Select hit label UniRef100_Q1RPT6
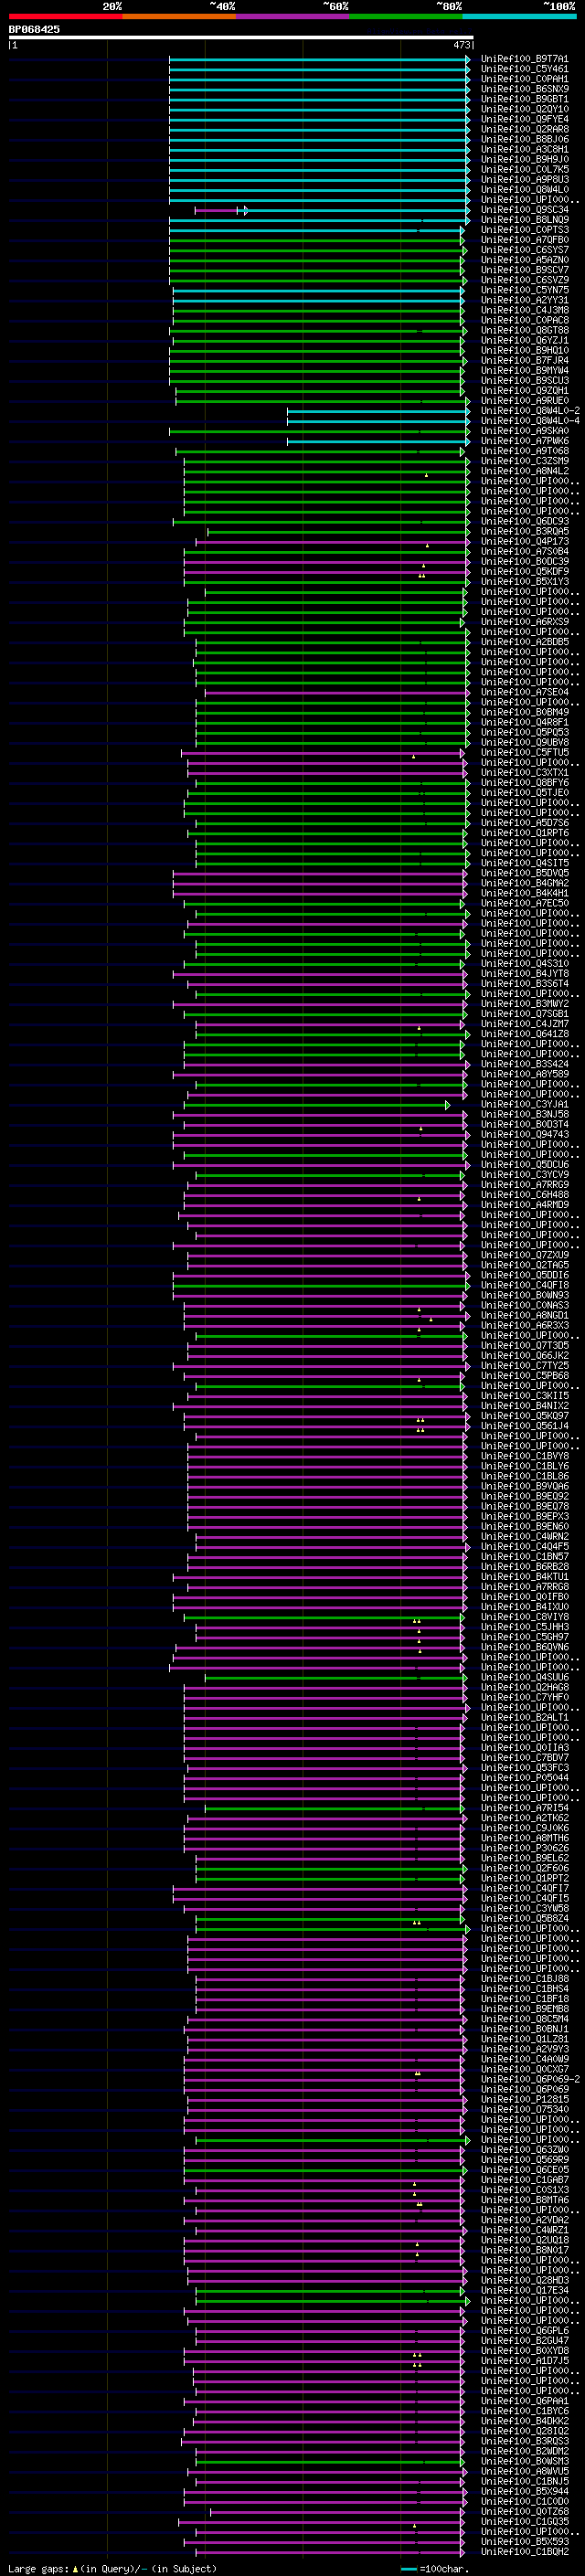The width and height of the screenshot is (585, 2576). click(524, 833)
